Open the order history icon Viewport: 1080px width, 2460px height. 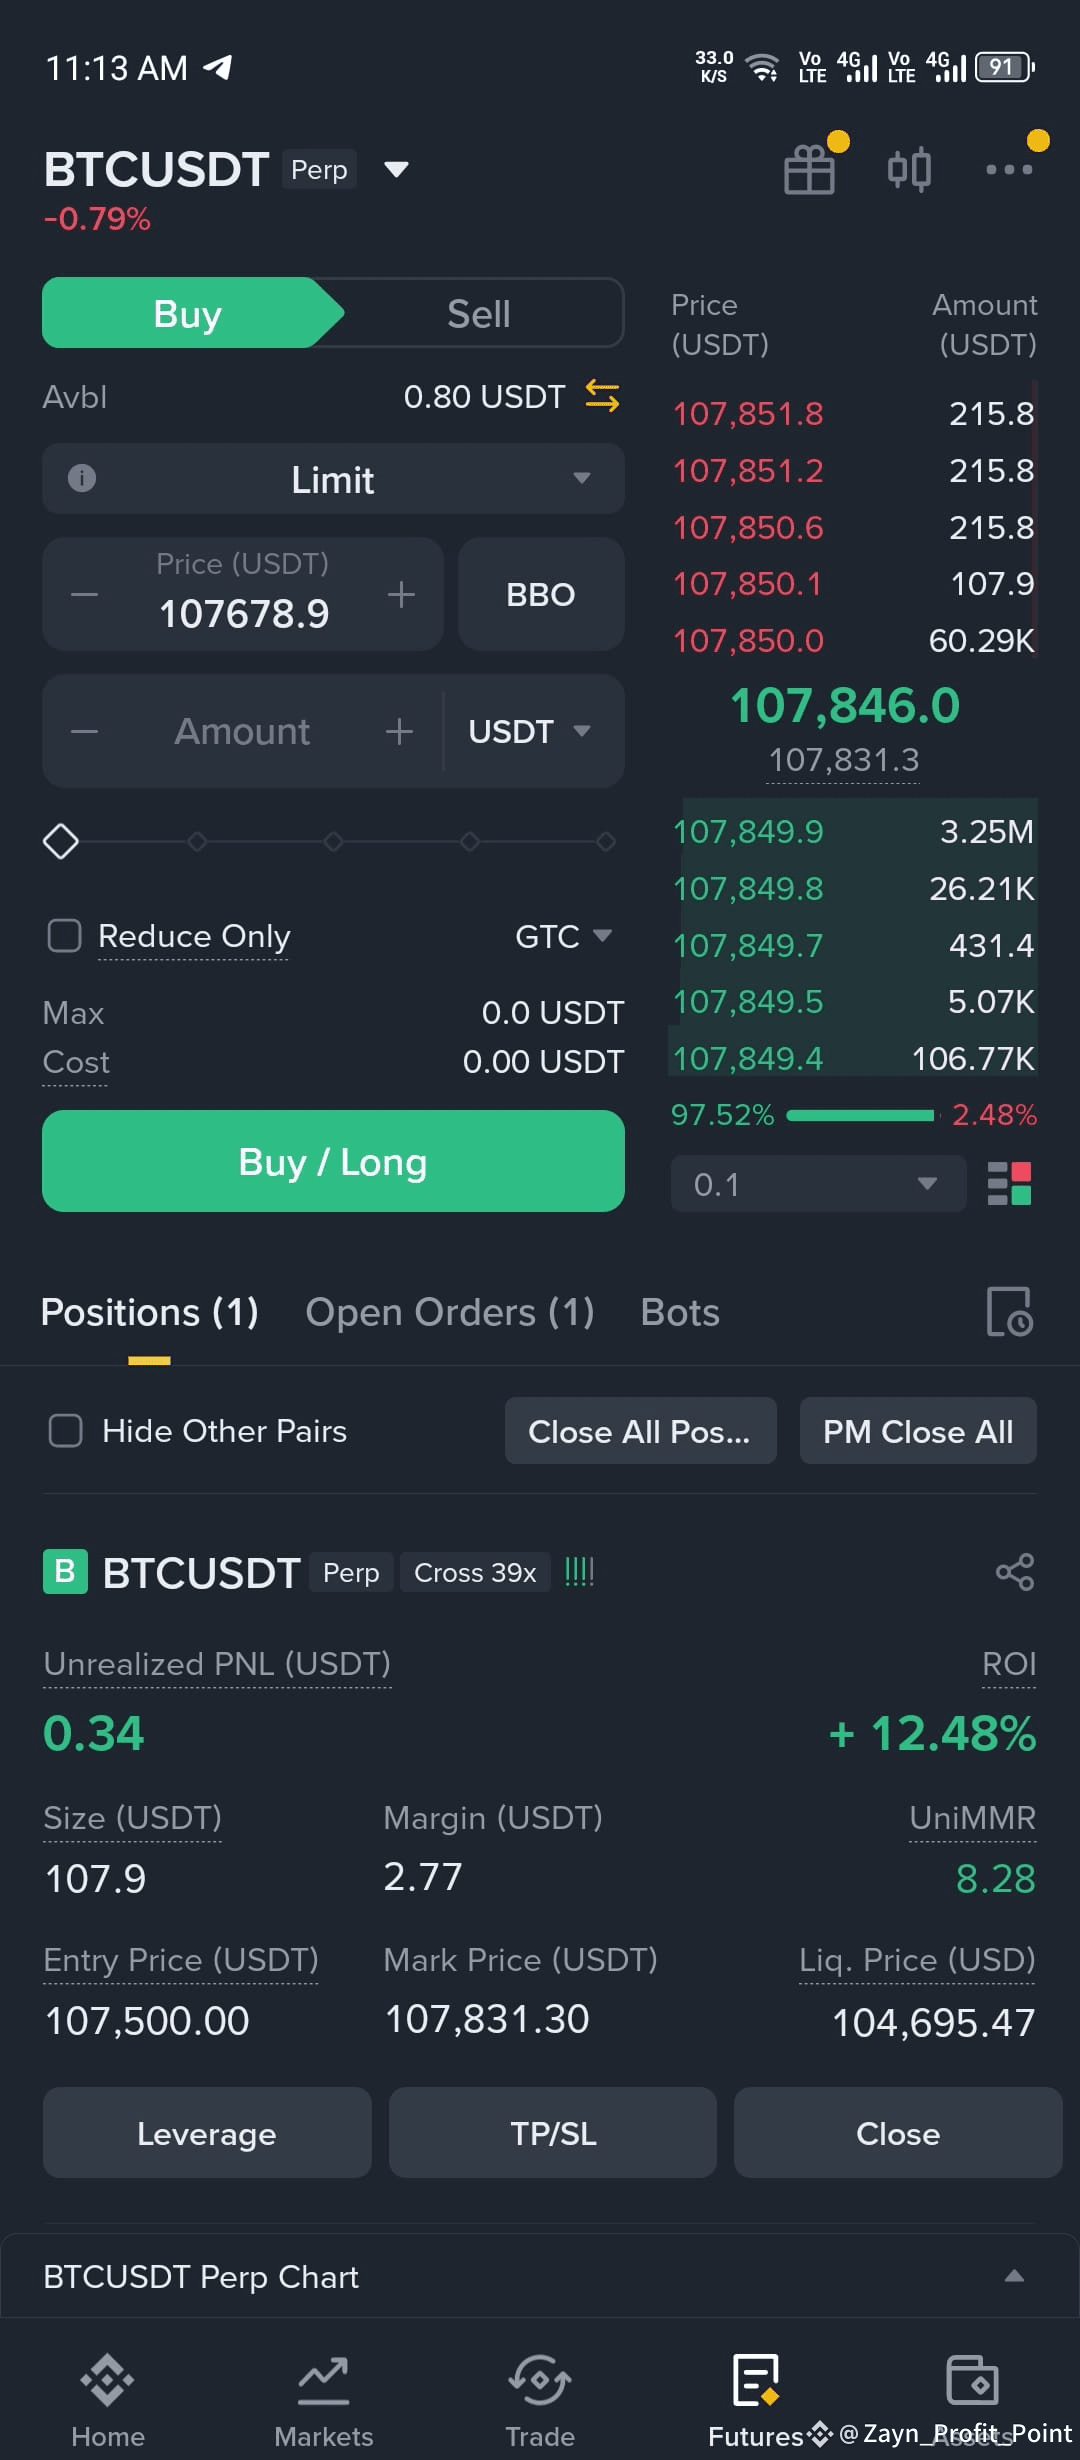click(x=1010, y=1312)
